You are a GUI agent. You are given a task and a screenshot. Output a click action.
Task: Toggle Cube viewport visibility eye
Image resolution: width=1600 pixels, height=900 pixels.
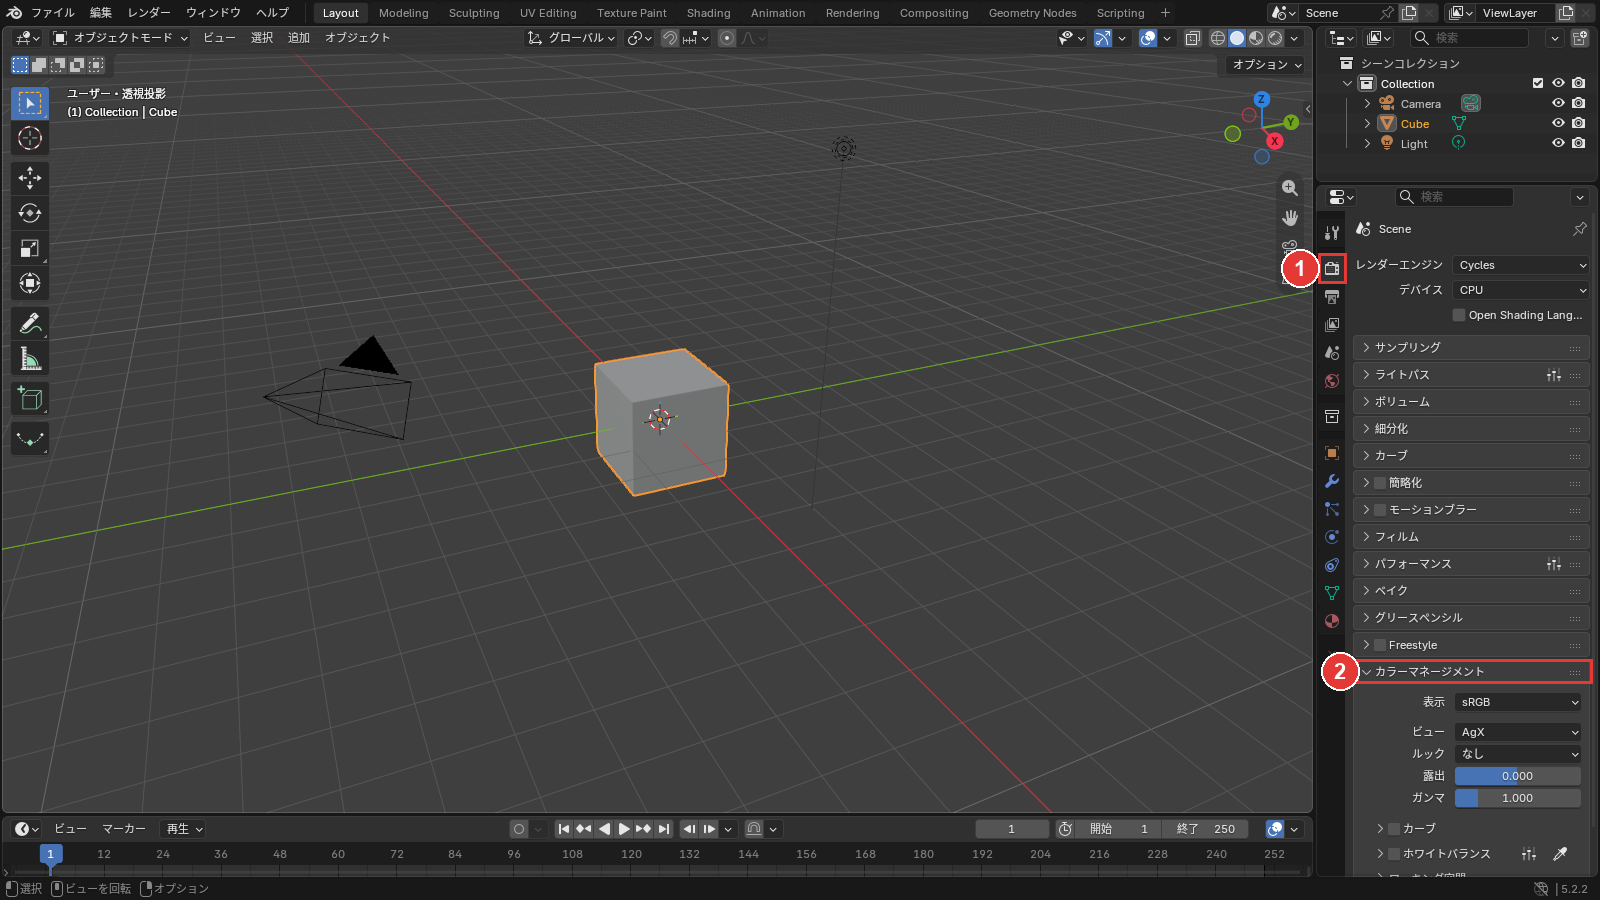click(1558, 124)
